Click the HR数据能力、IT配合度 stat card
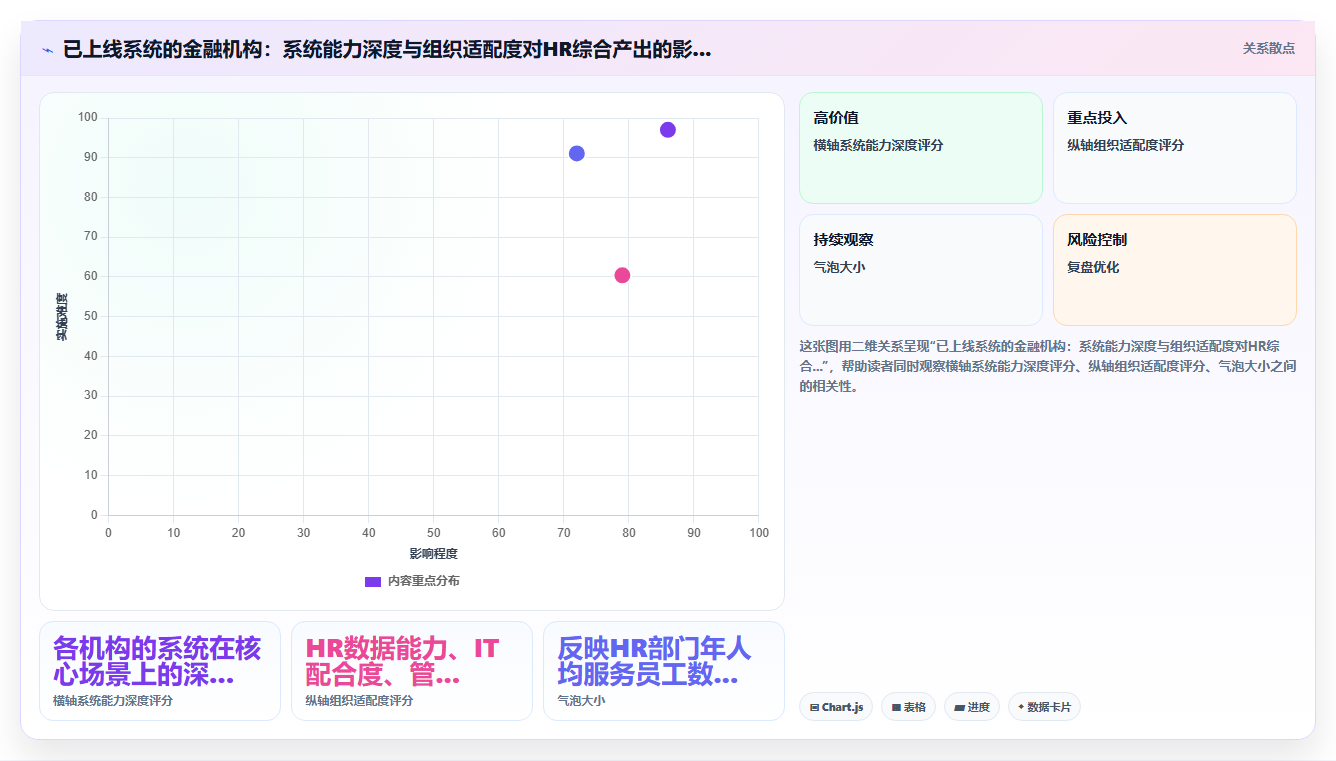Viewport: 1336px width, 761px height. coord(412,671)
